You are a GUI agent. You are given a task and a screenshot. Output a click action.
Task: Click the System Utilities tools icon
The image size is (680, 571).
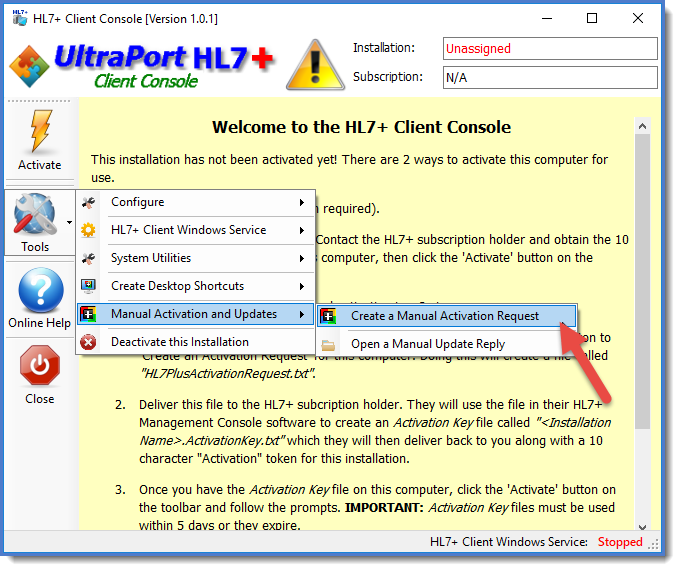tap(88, 258)
